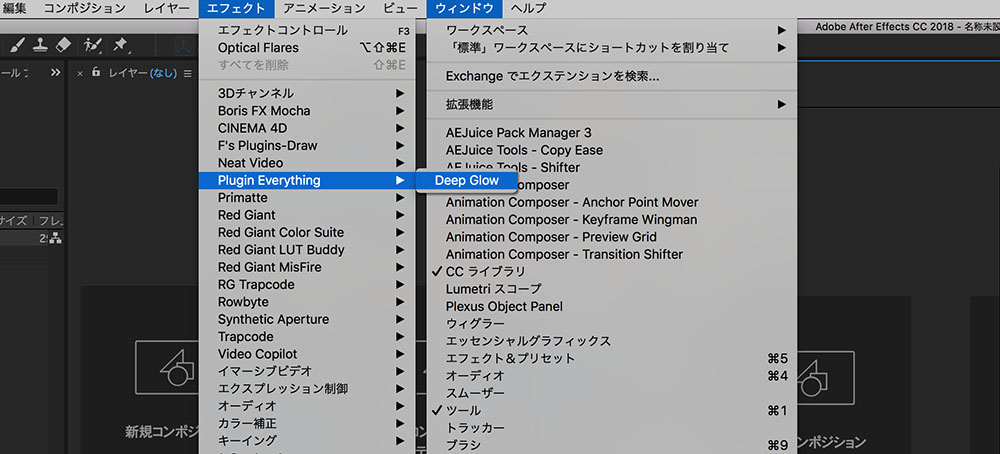Select the Roto Brush tool
This screenshot has height=454, width=1000.
pyautogui.click(x=92, y=45)
